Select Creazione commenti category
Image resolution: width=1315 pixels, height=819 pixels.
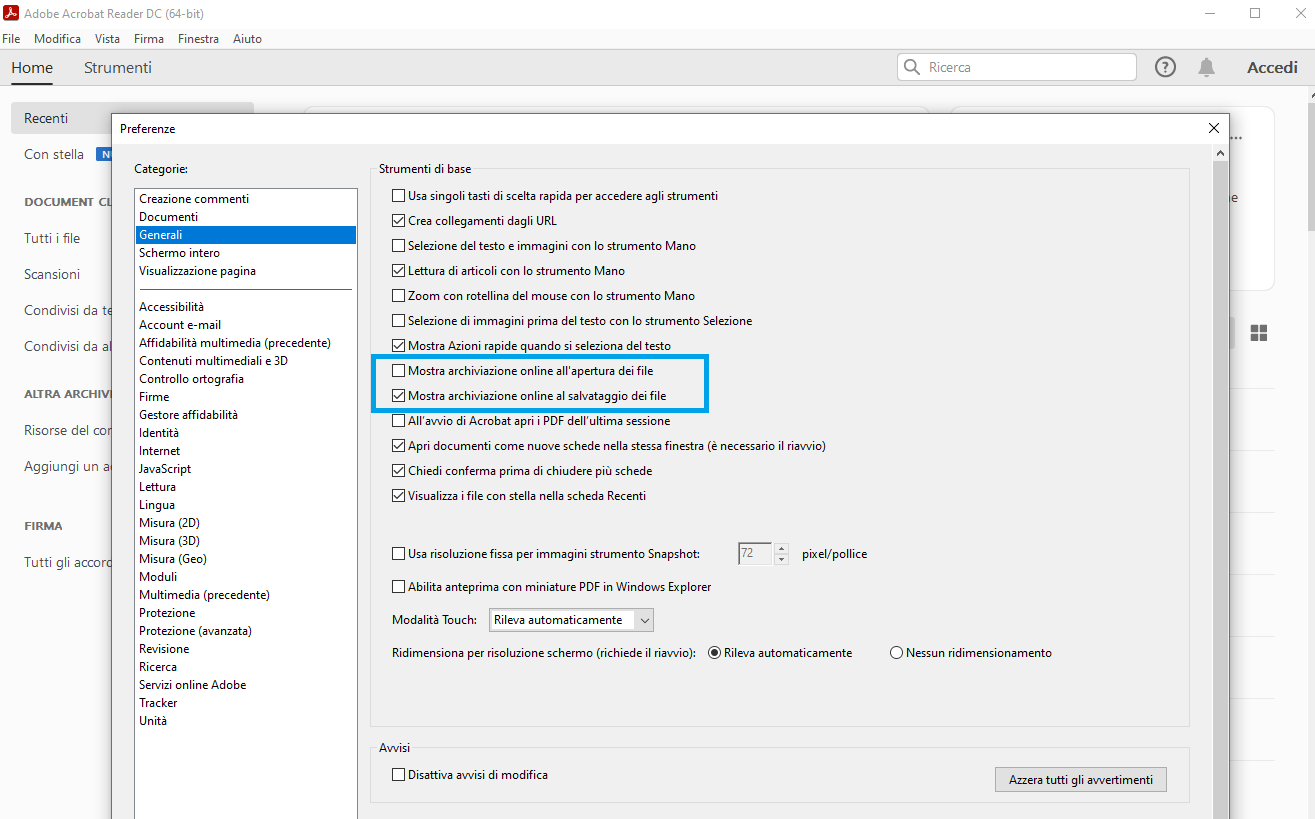coord(246,199)
